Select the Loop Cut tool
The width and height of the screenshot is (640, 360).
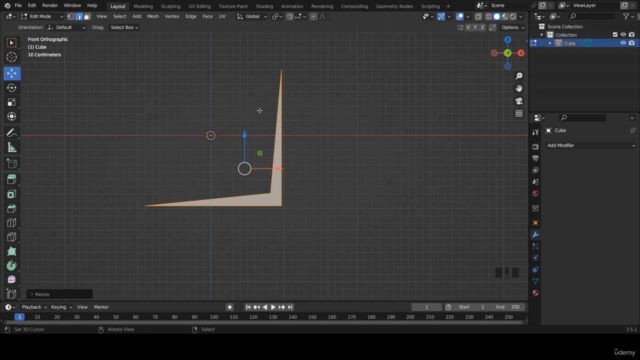coord(12,223)
